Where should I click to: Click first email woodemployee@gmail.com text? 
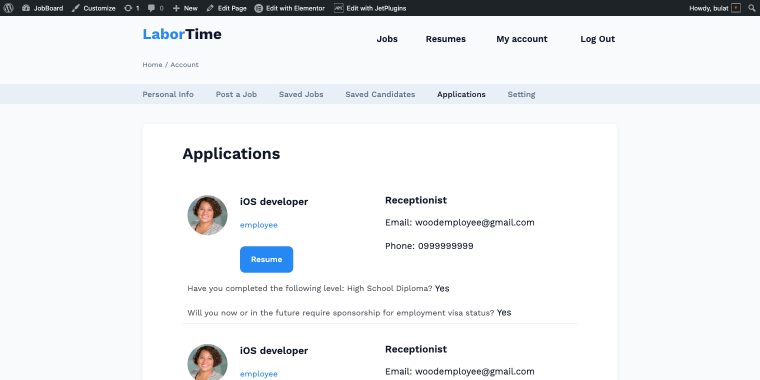point(459,222)
